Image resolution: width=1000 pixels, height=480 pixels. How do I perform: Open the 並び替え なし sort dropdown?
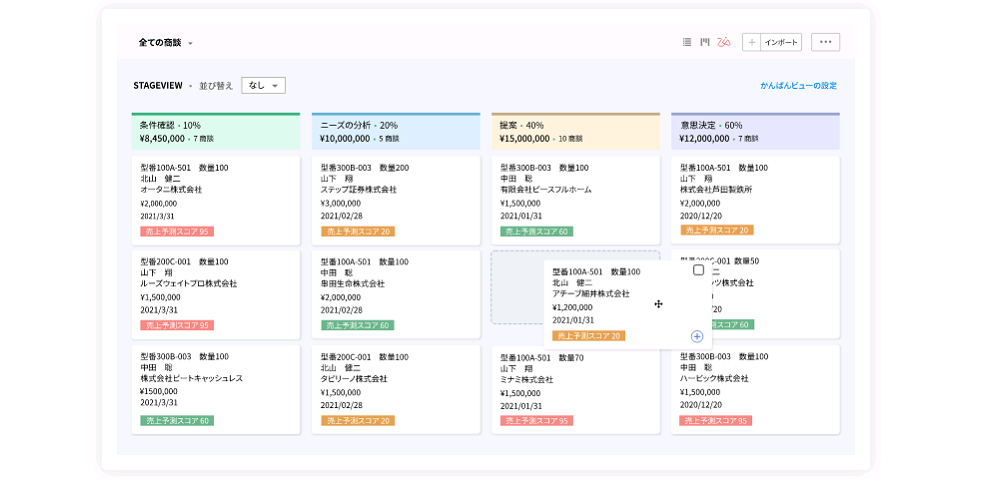(263, 85)
